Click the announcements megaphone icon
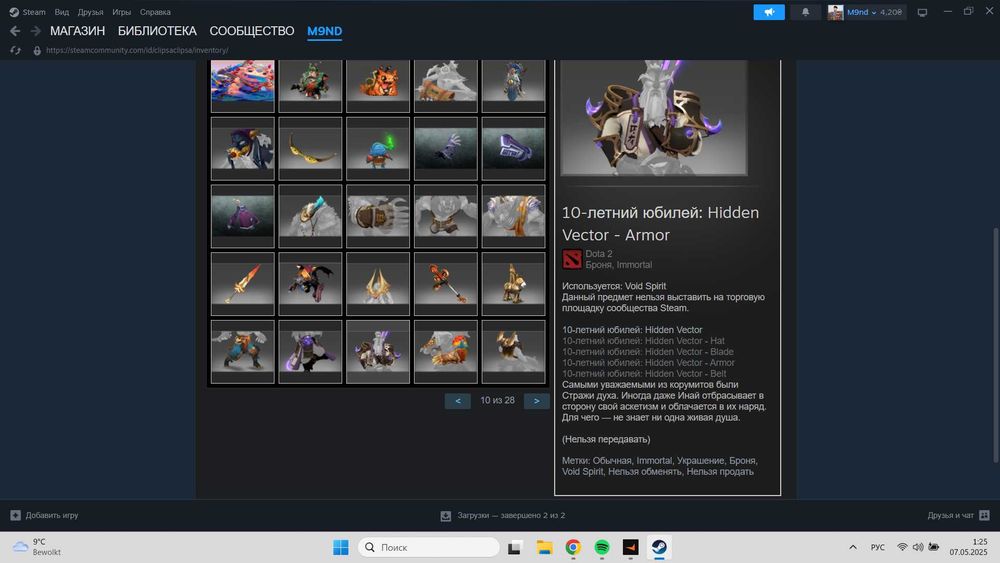The height and width of the screenshot is (563, 1000). 768,12
